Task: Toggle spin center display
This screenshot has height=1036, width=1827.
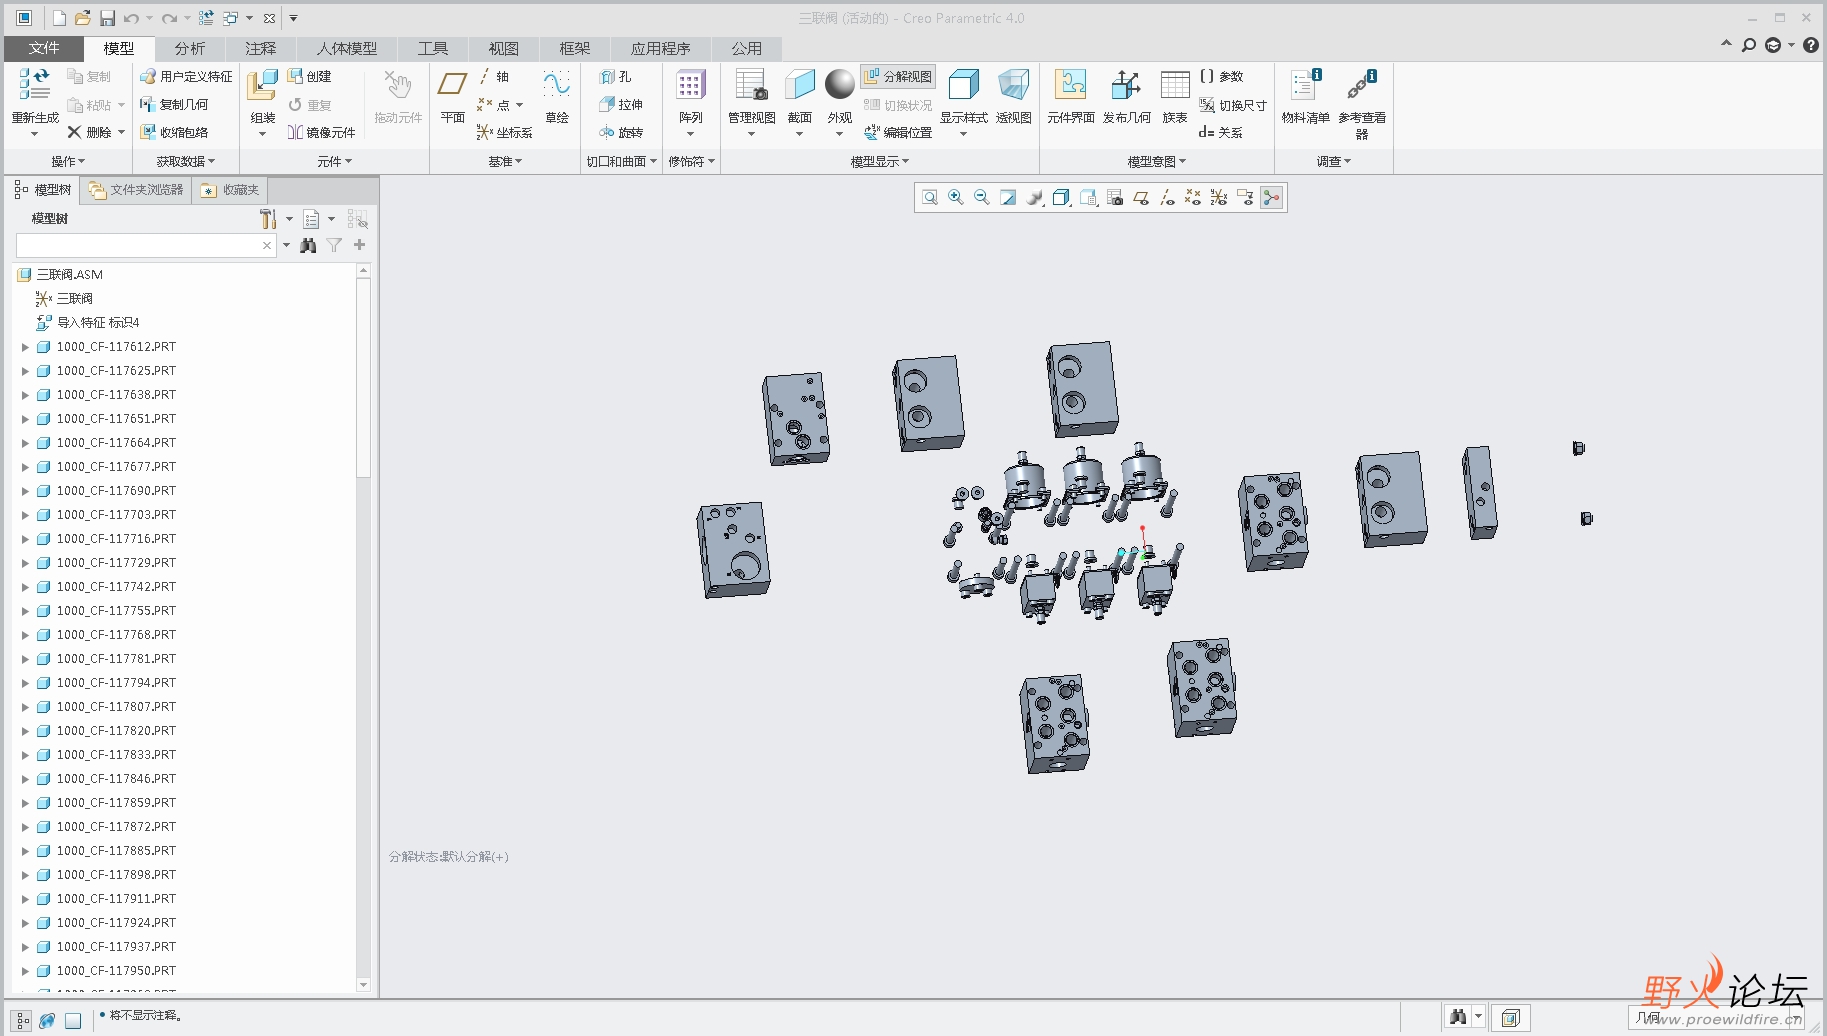Action: (1271, 198)
